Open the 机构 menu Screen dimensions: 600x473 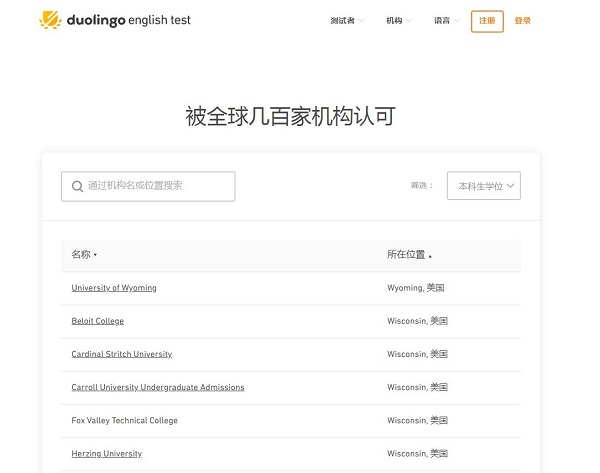398,21
